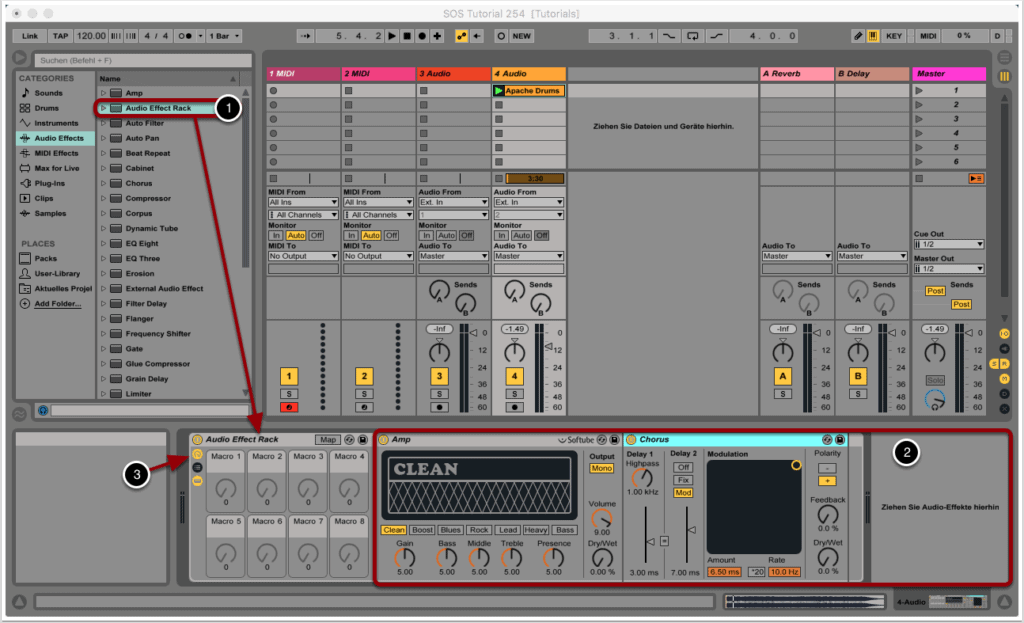Screen dimensions: 1024x623
Task: Launch the Apache Drums clip
Action: click(499, 91)
